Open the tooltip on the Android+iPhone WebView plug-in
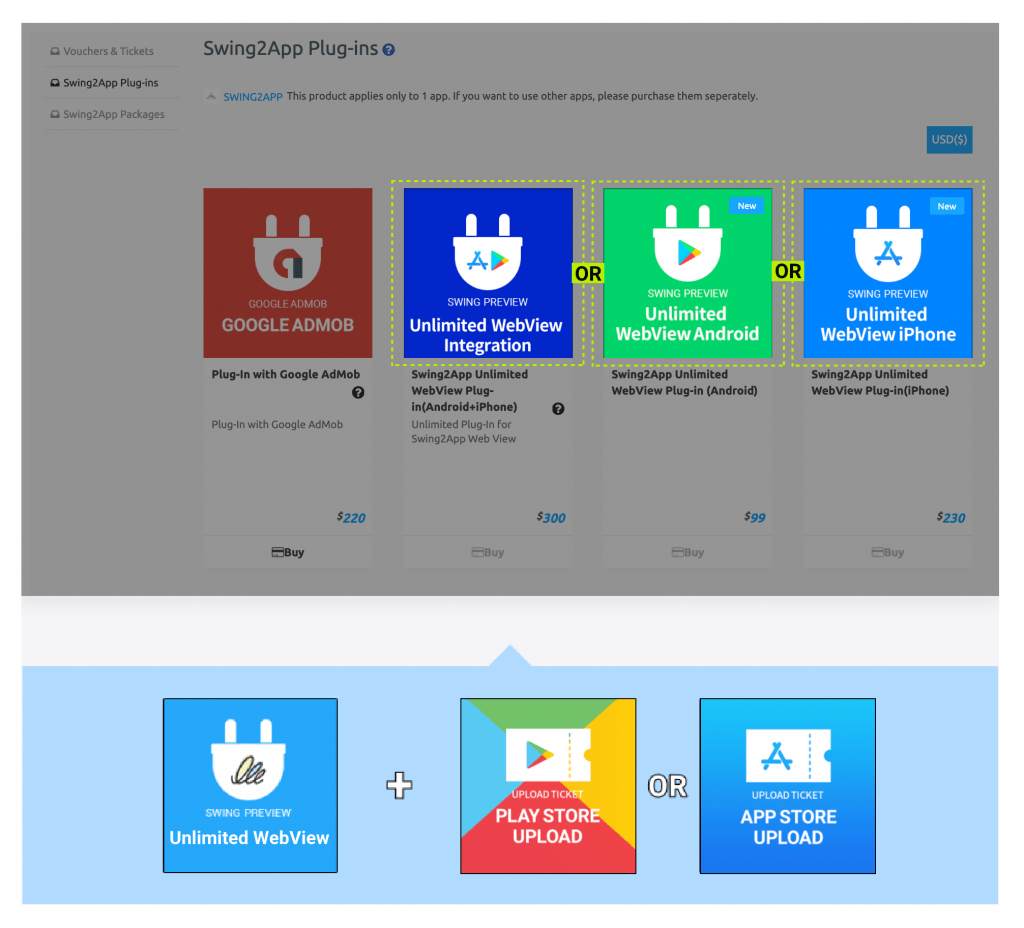Viewport: 1024px width, 928px height. coord(558,409)
